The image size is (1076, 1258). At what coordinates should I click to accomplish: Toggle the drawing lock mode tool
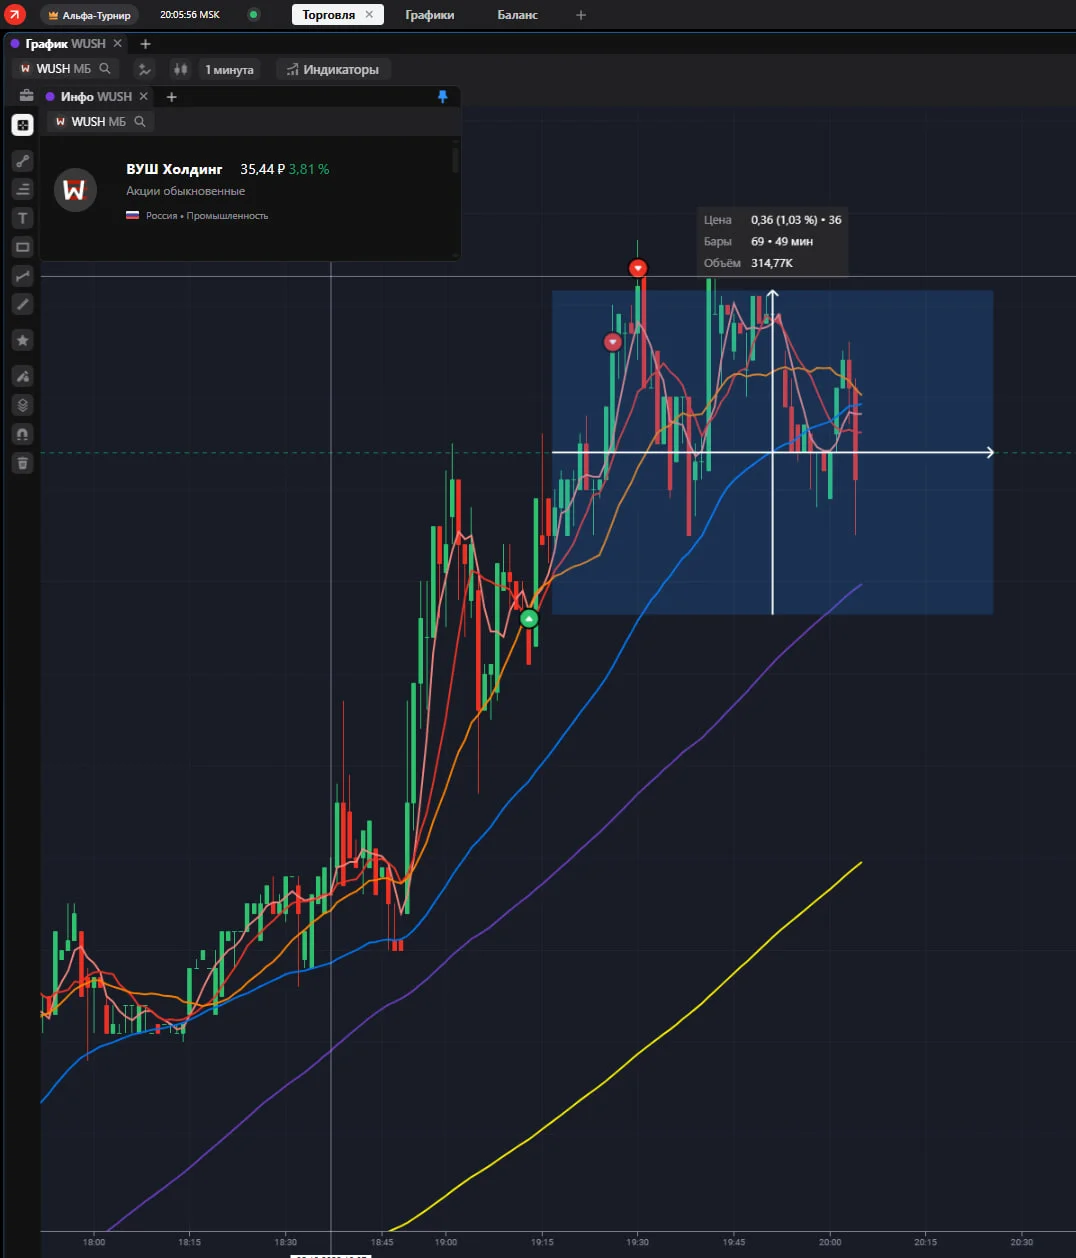coord(23,376)
